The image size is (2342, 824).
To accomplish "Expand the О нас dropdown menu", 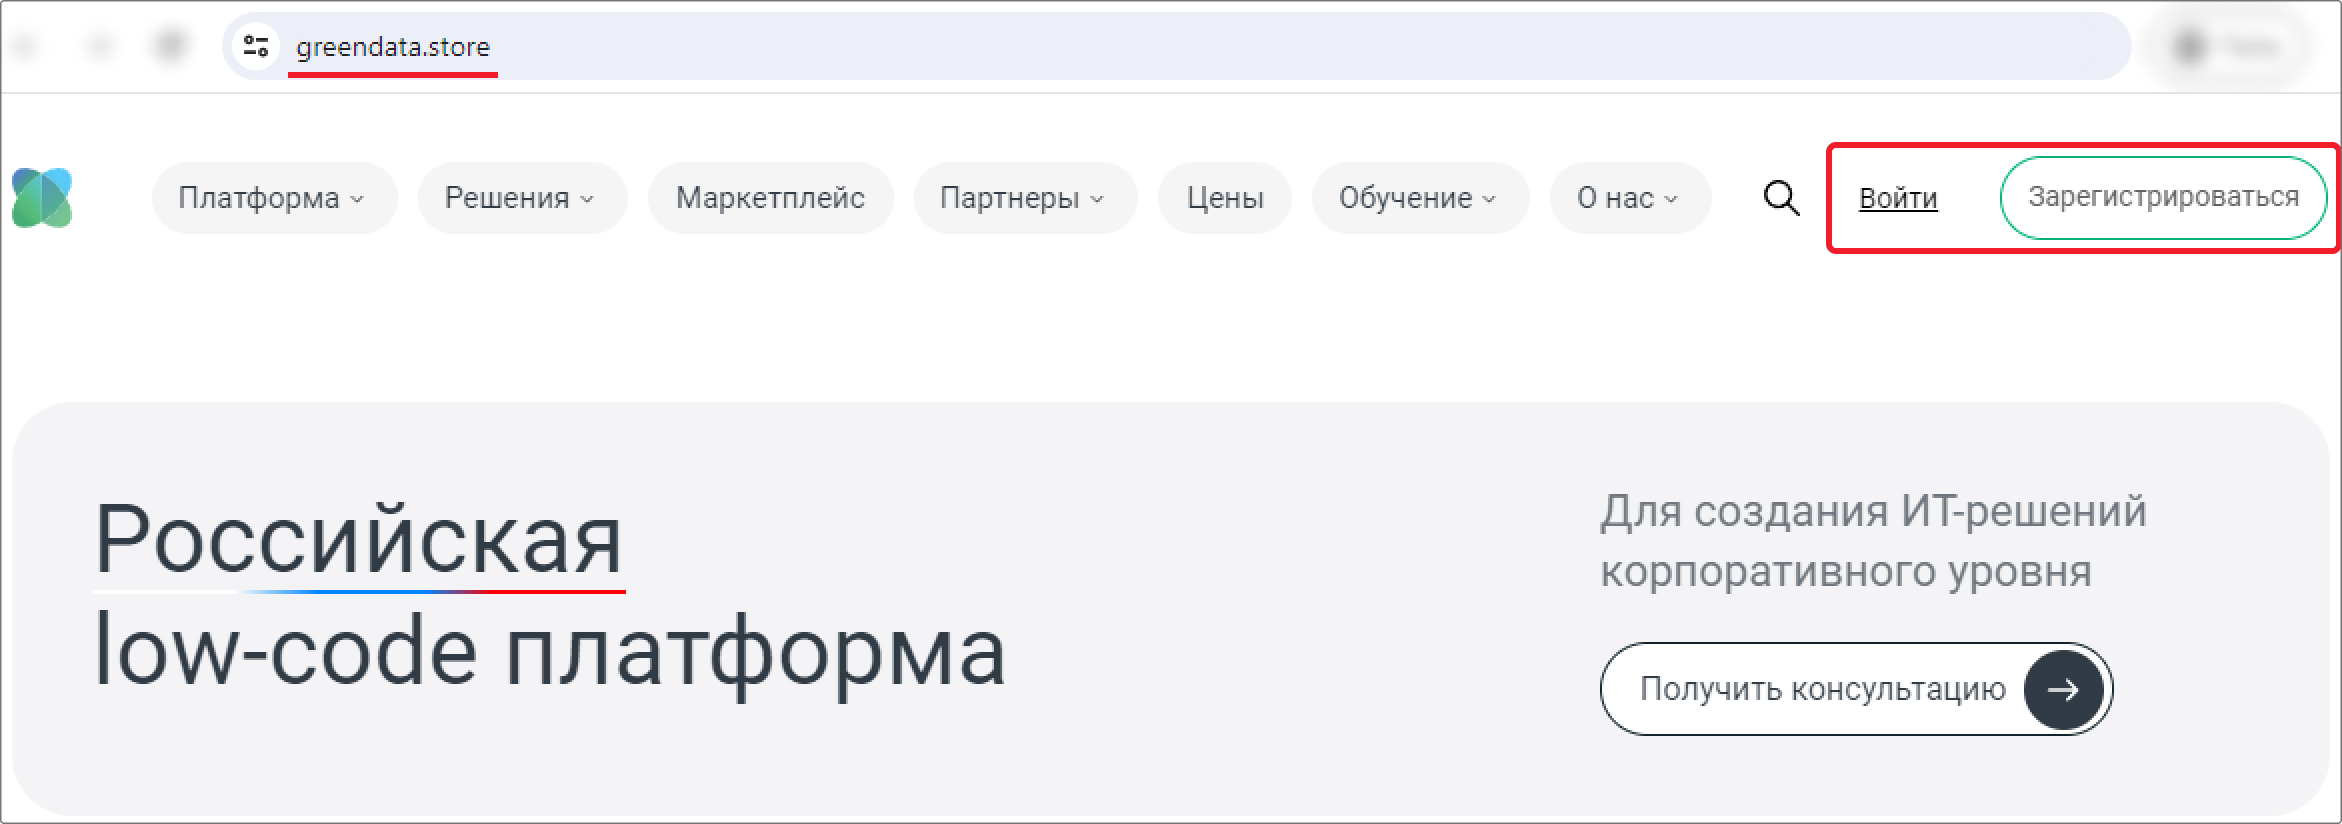I will (1630, 198).
